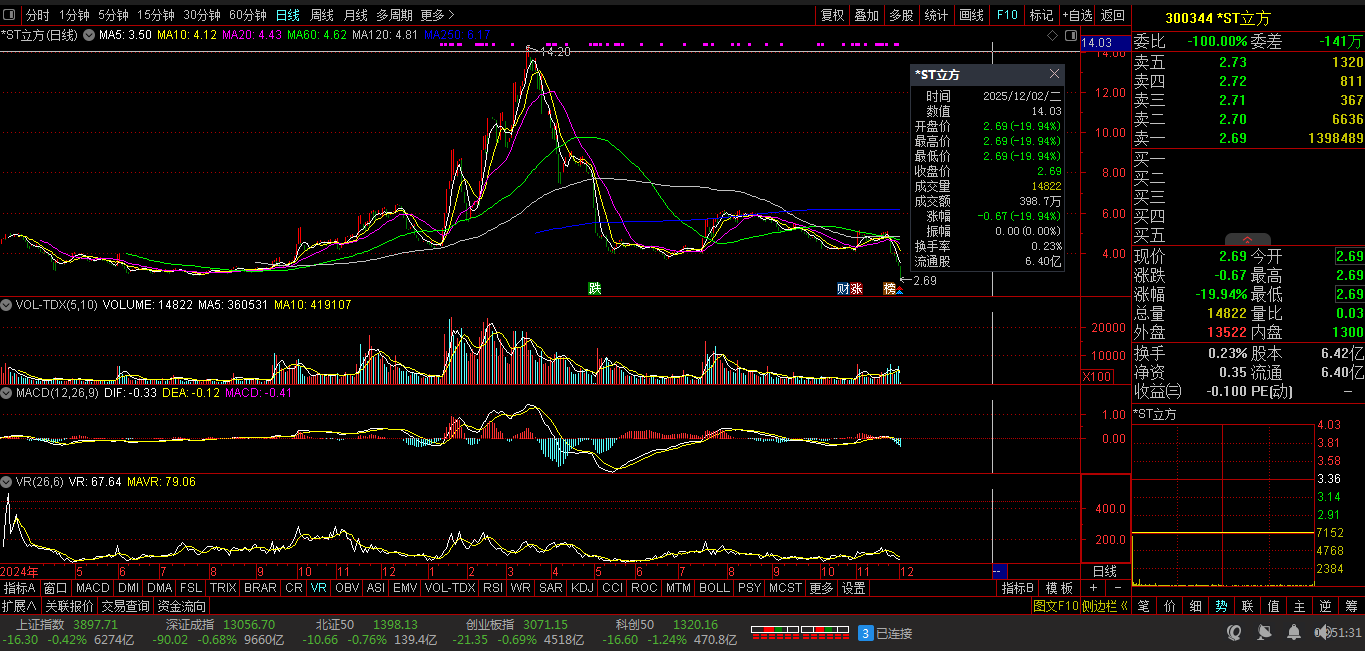Image resolution: width=1365 pixels, height=651 pixels.
Task: Click the plus zoom-in button below 日线
Action: pos(1093,588)
